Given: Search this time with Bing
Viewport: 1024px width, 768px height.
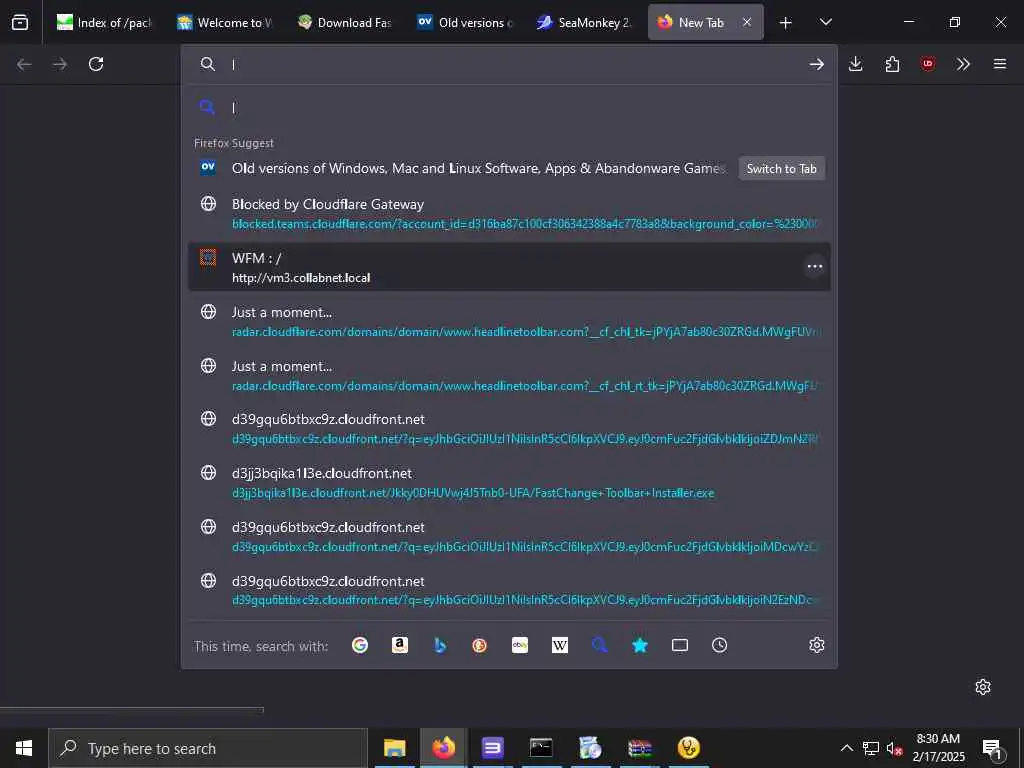Looking at the screenshot, I should pos(440,645).
